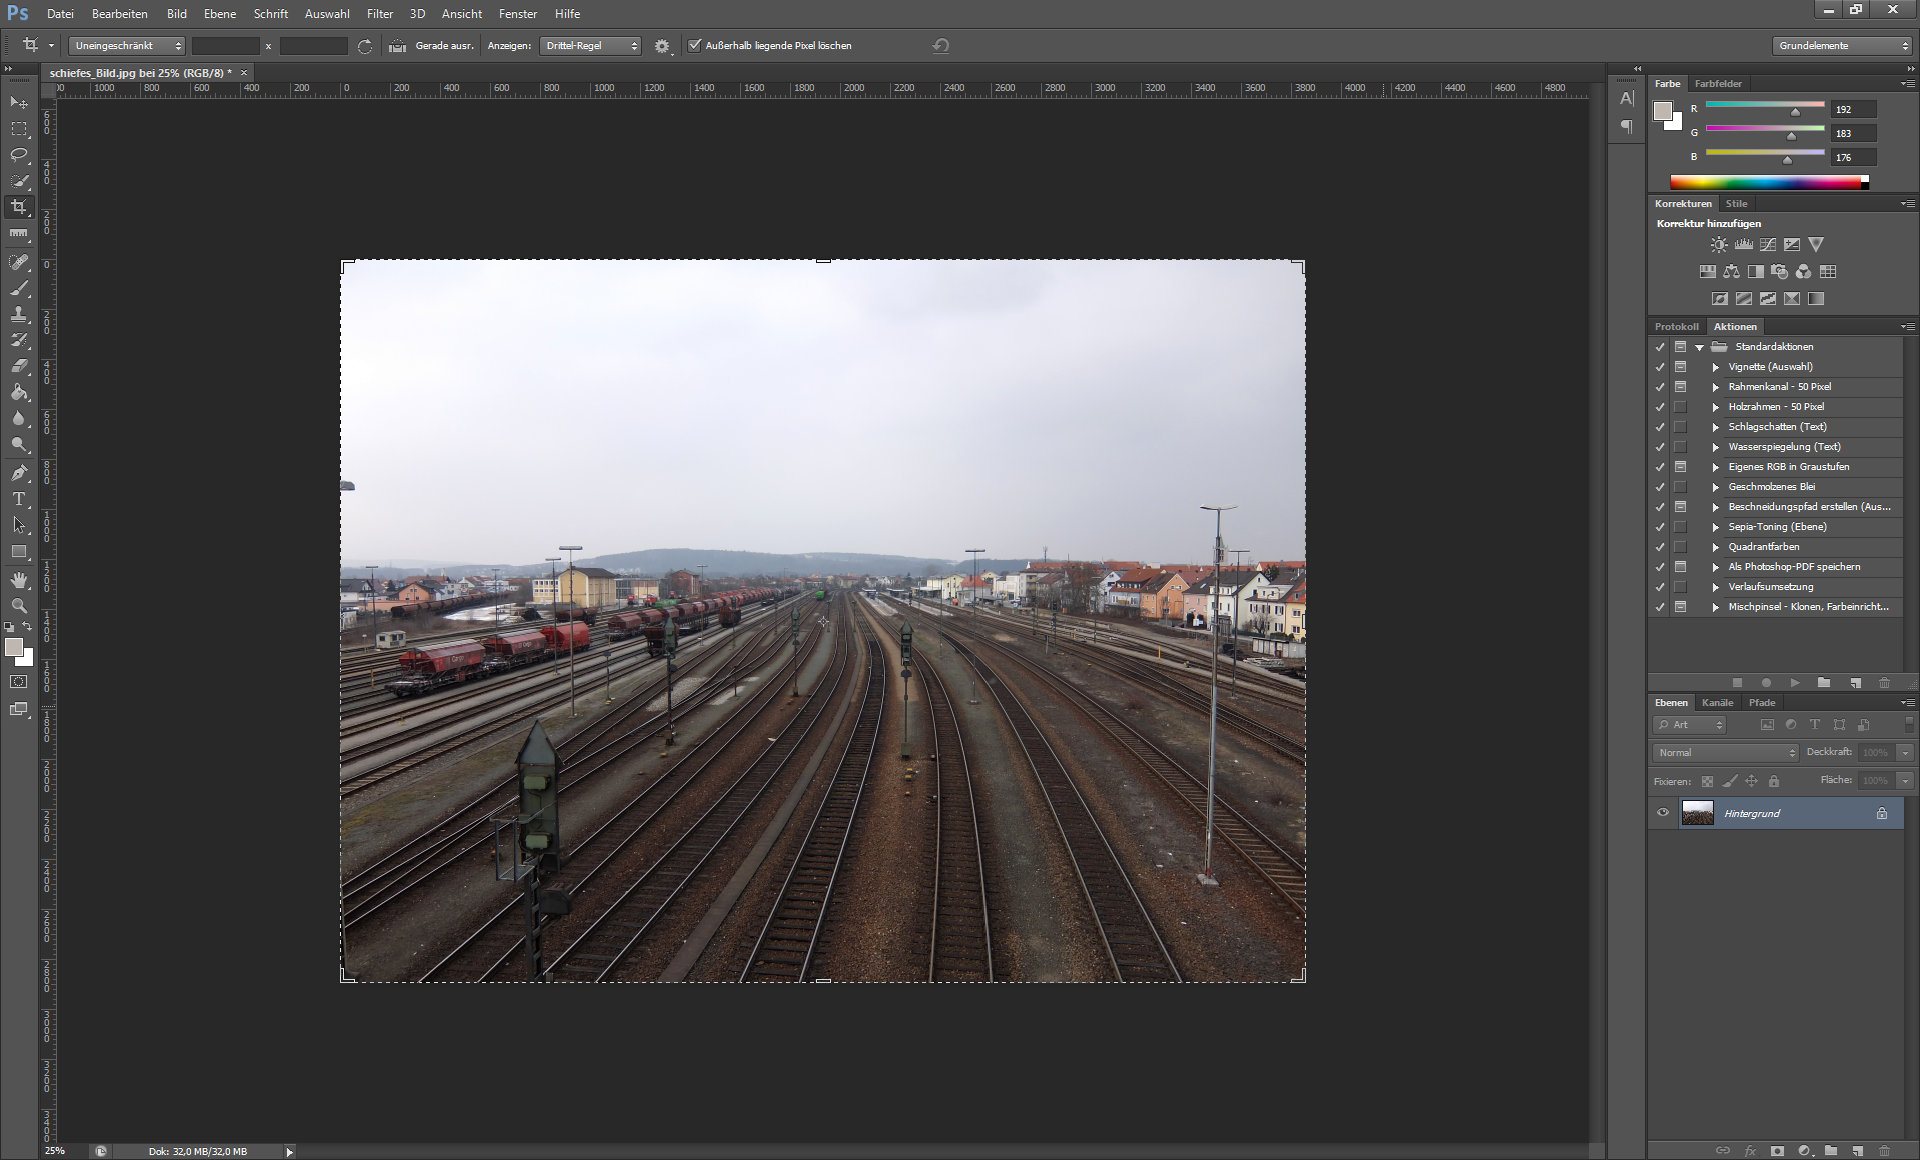Expand the Sepia-Toning (Ebene) action
1920x1160 pixels.
pos(1716,527)
